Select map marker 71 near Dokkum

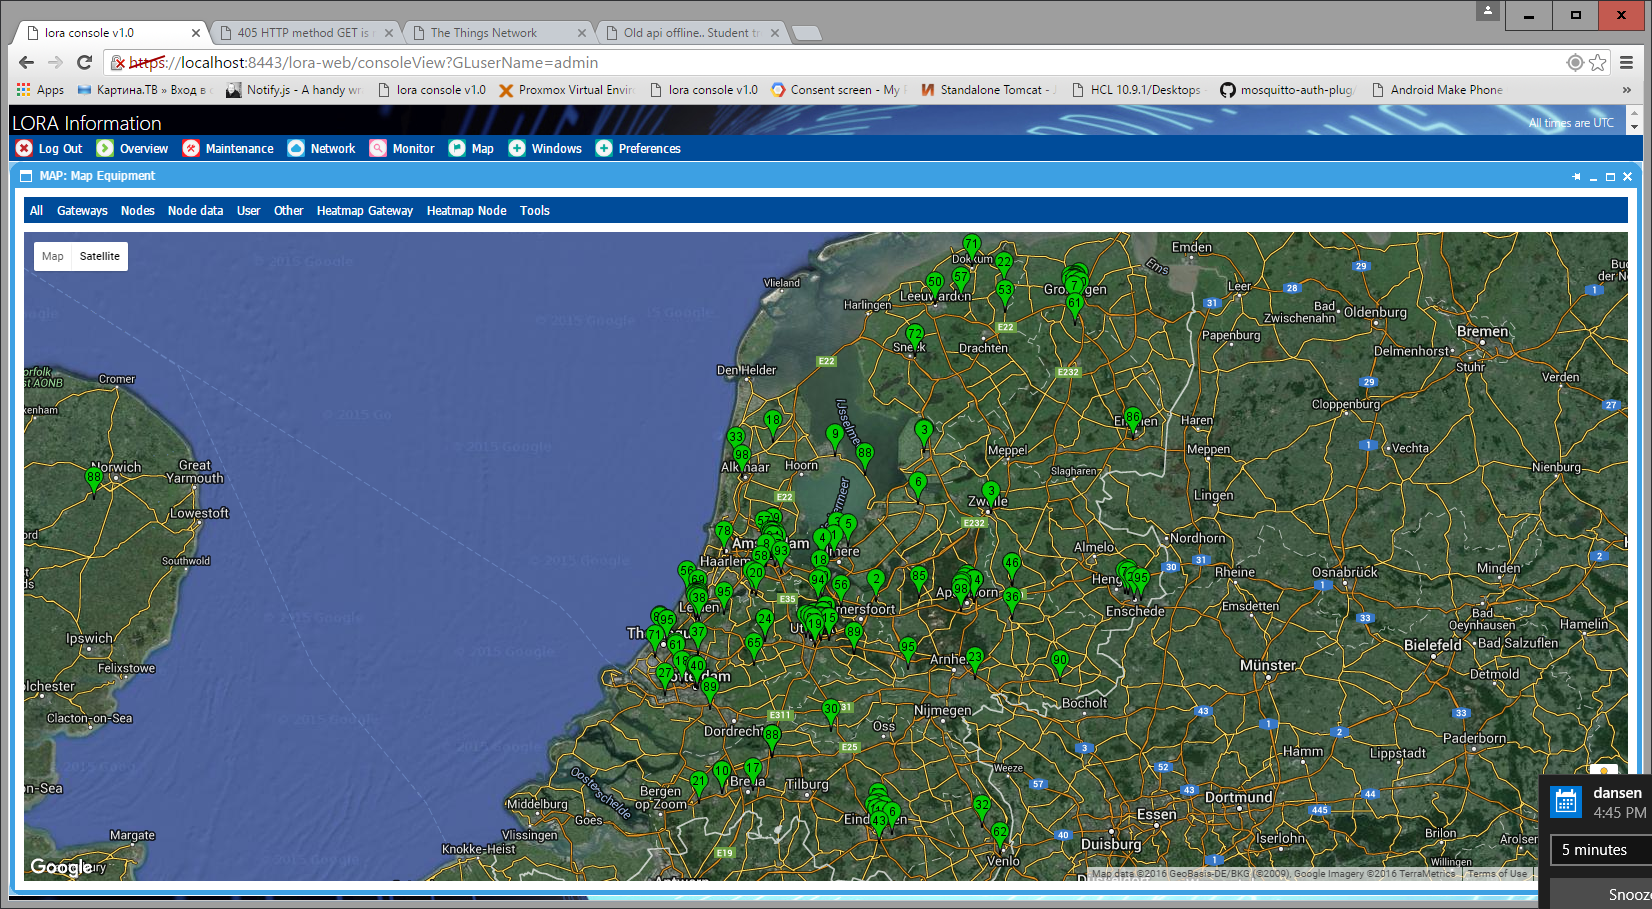[x=971, y=246]
